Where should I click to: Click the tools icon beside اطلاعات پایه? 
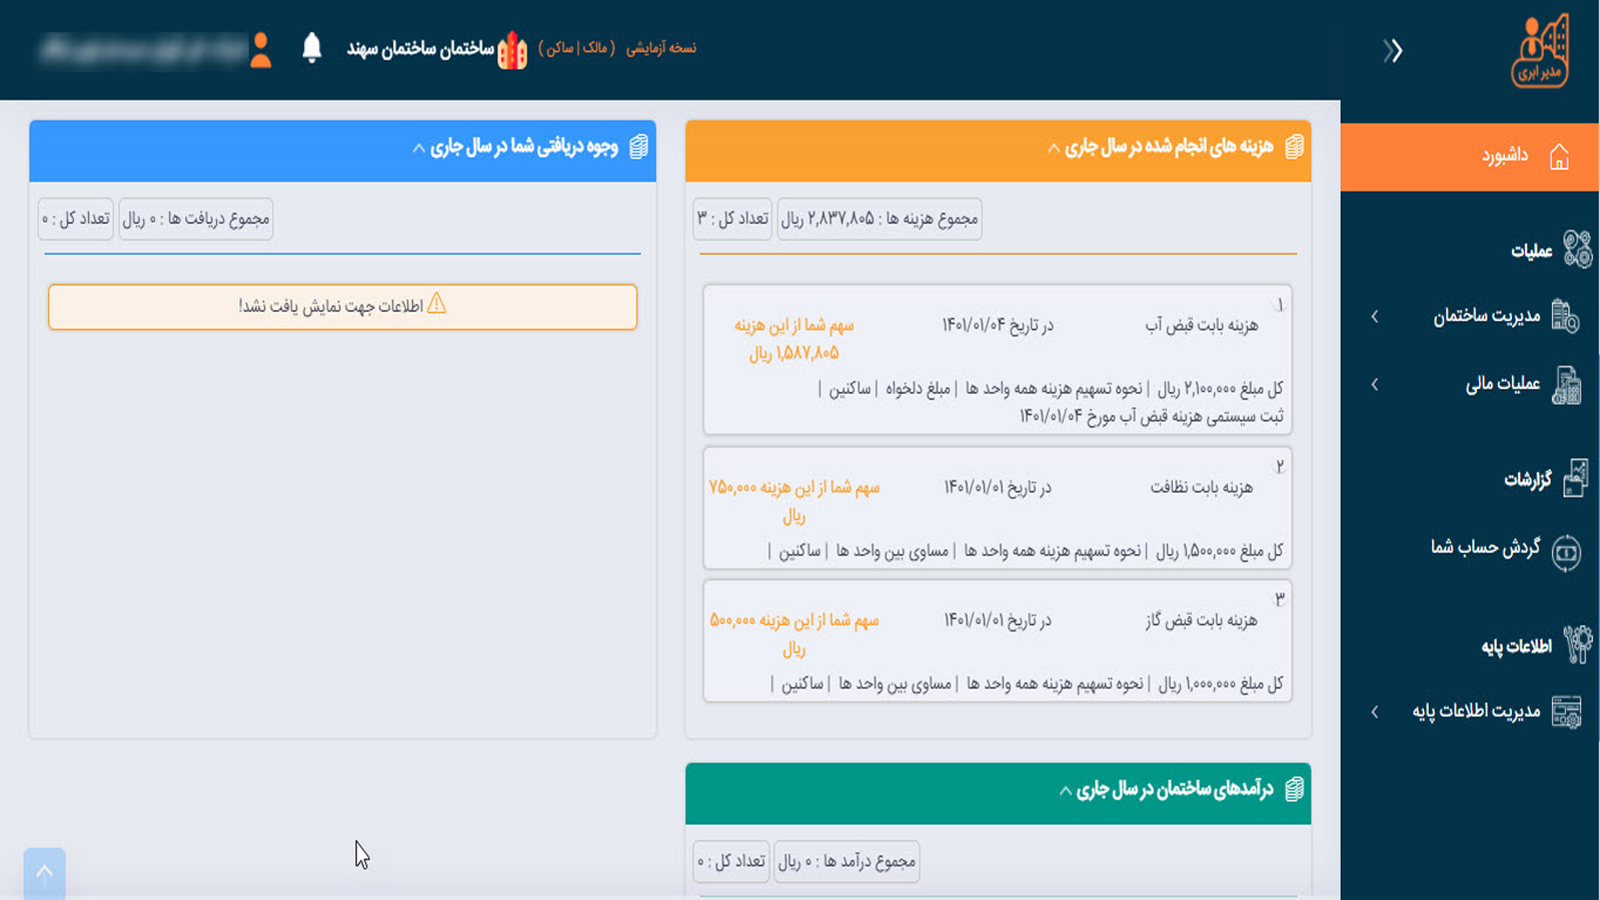1577,645
